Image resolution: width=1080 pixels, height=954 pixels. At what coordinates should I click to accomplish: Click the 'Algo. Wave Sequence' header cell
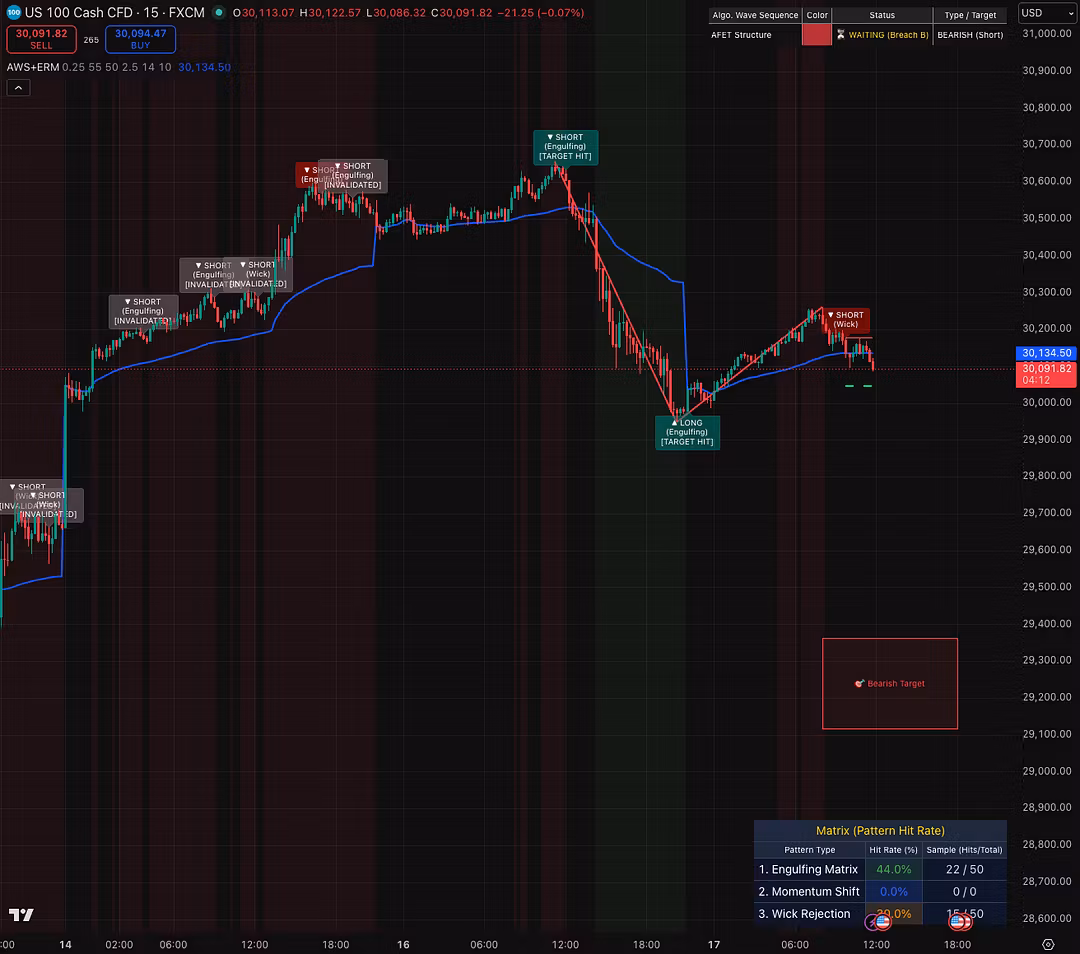tap(755, 15)
